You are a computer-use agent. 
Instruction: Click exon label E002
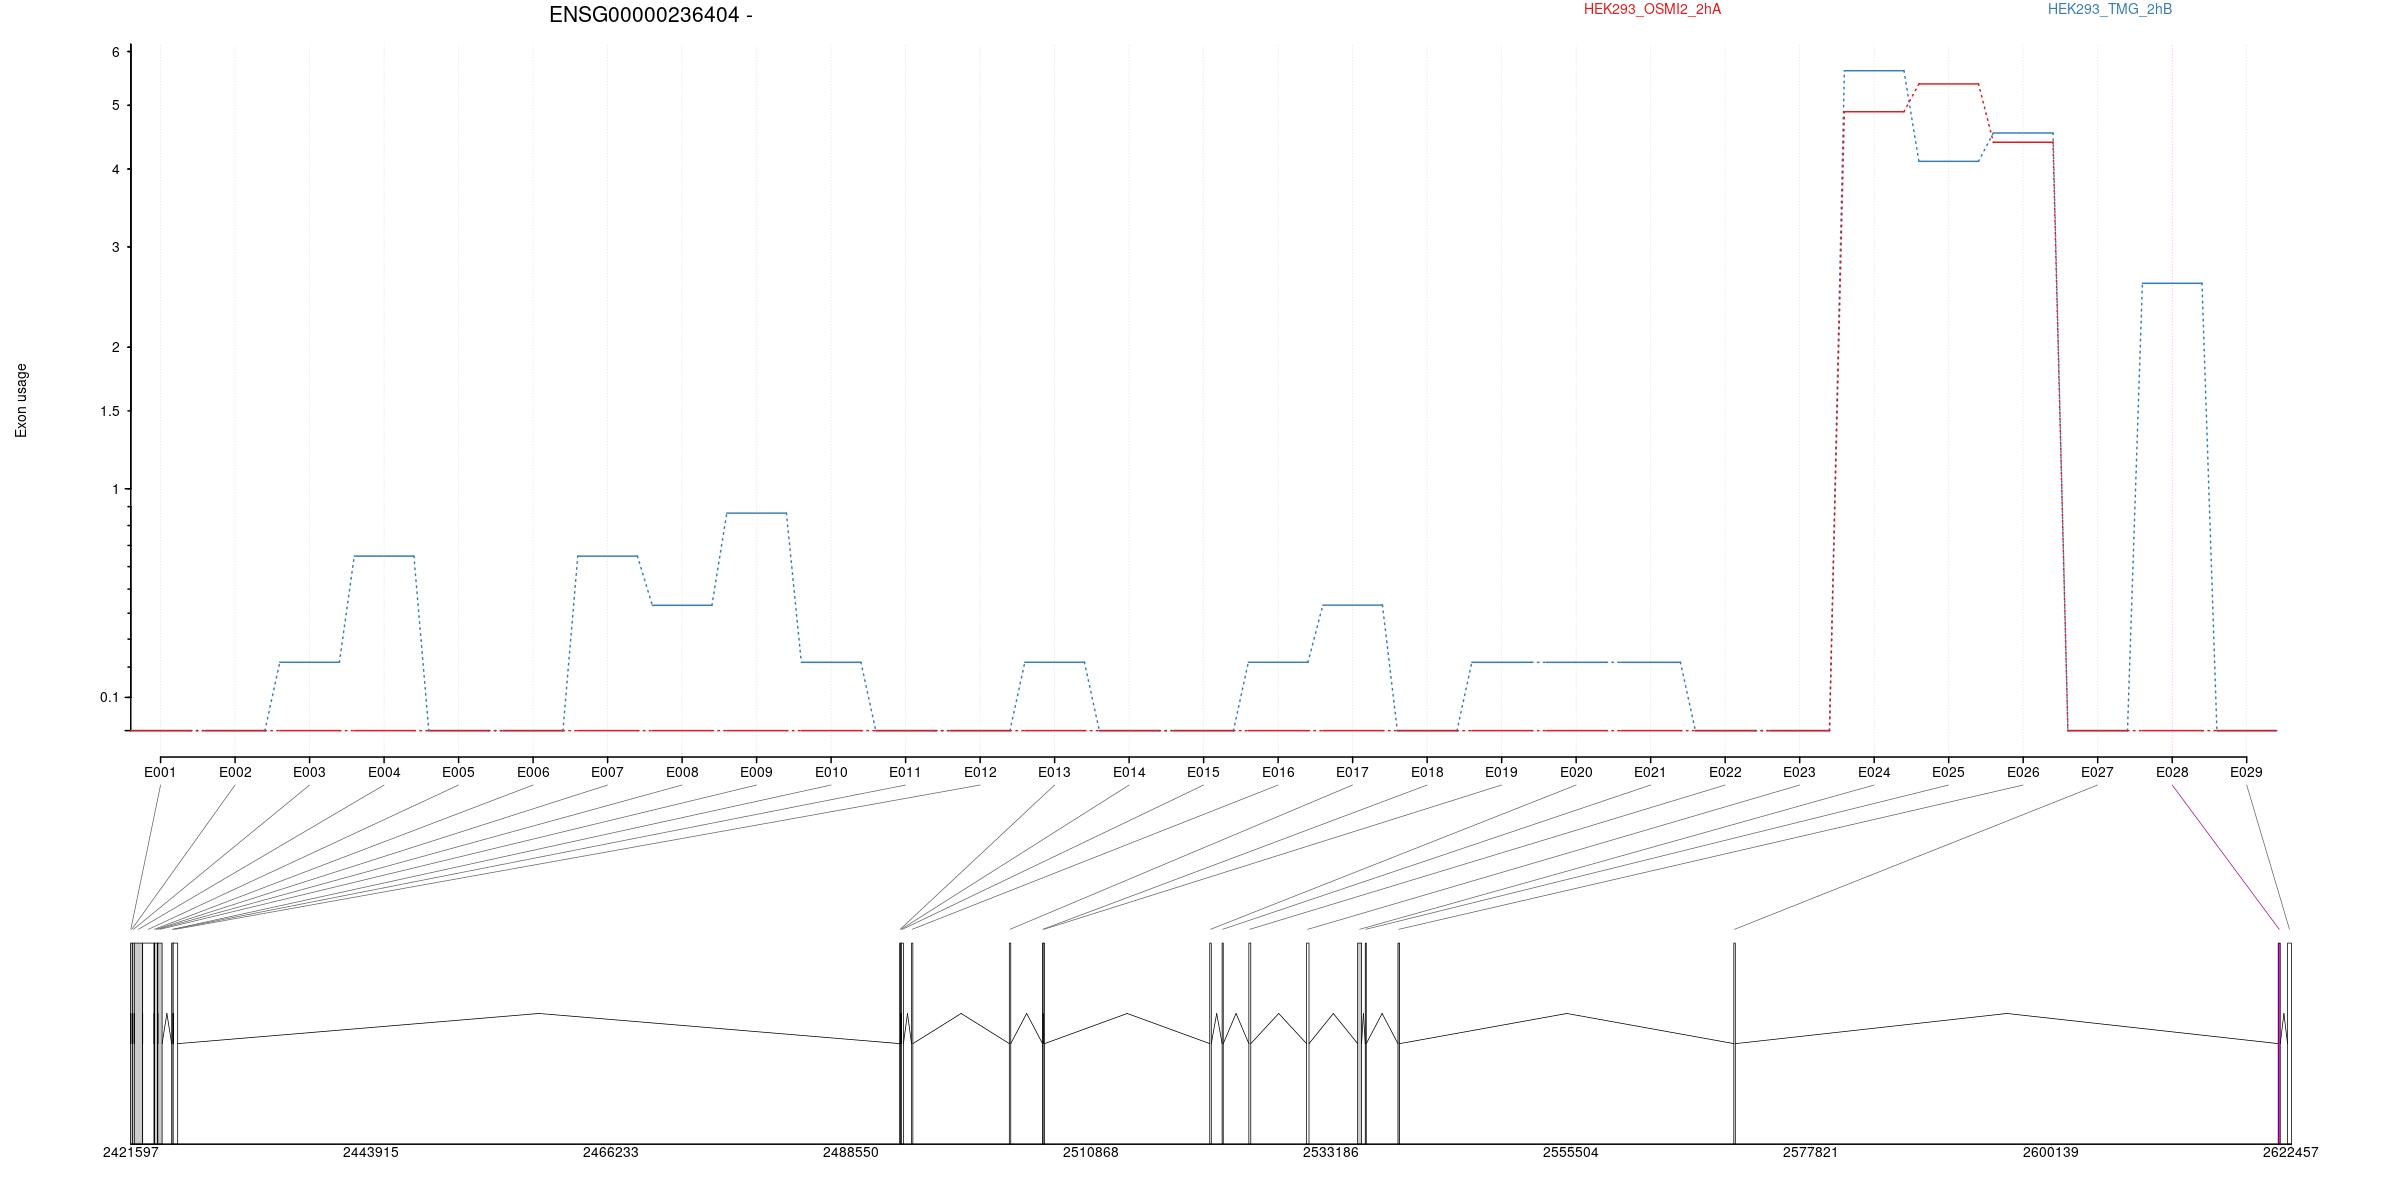coord(235,772)
